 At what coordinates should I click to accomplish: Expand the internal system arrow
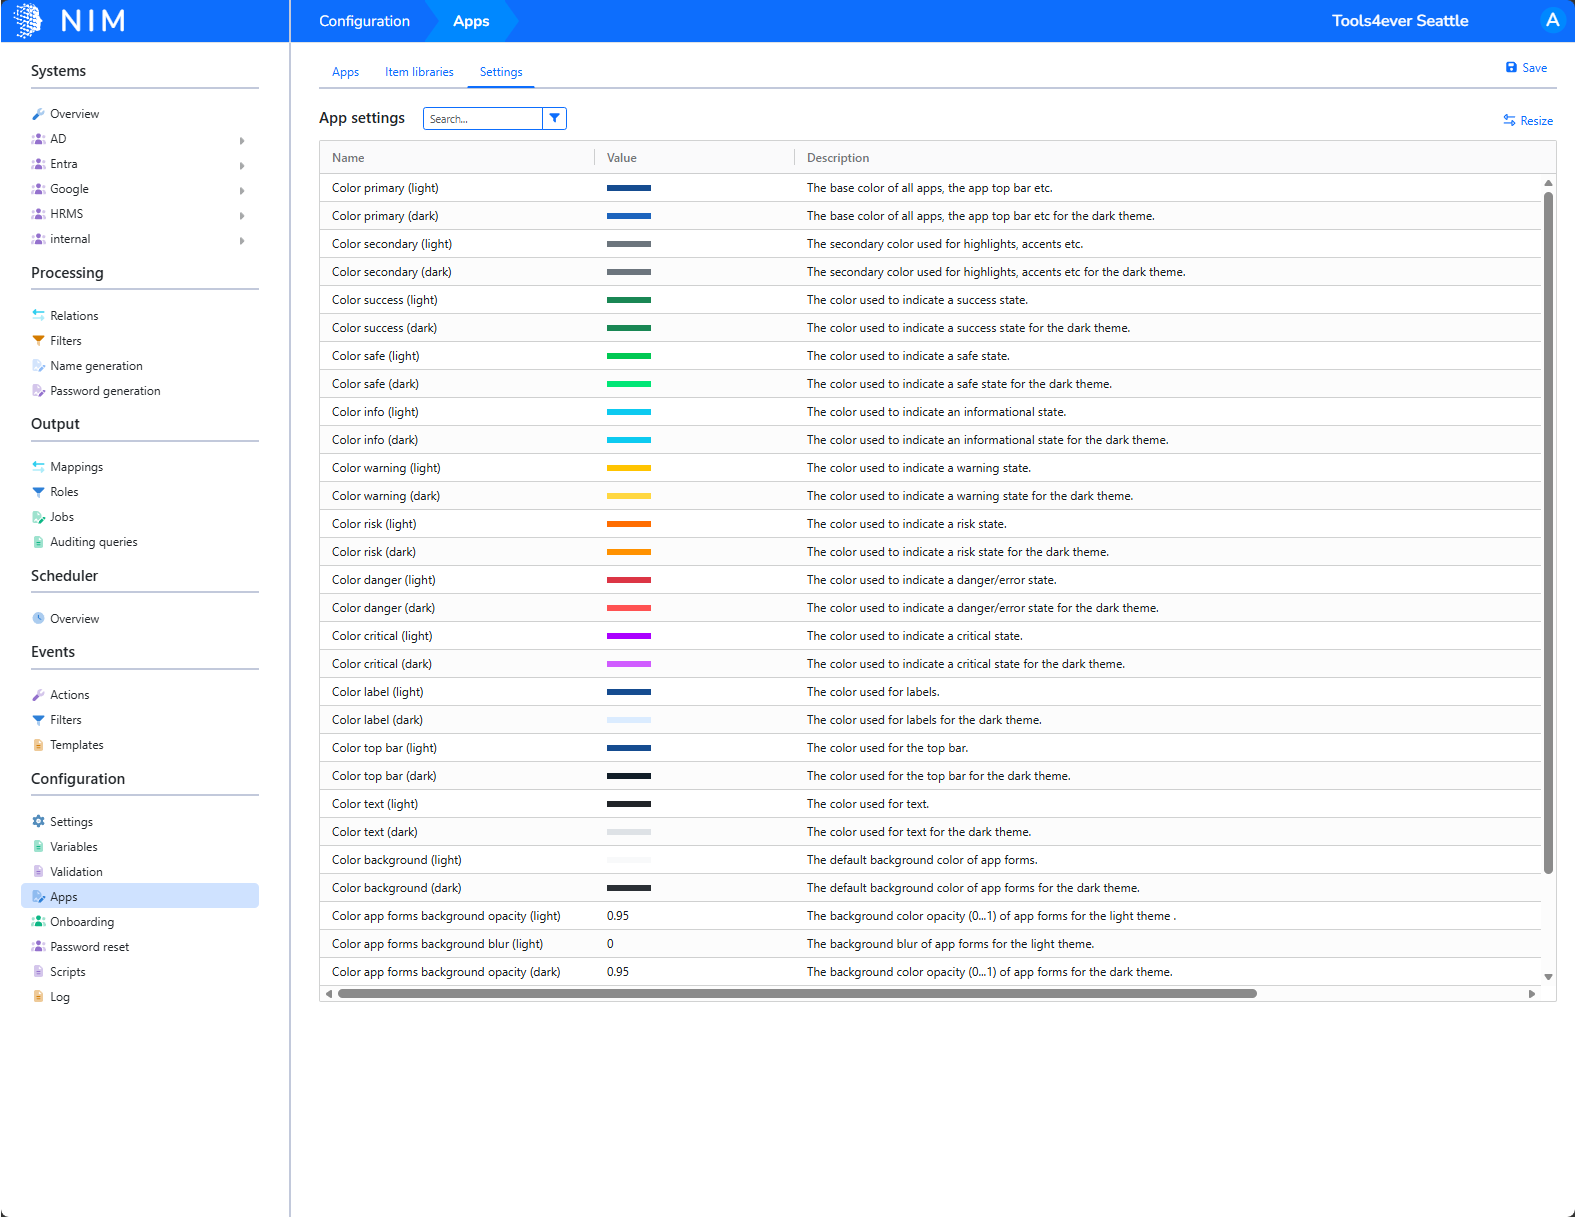coord(242,240)
